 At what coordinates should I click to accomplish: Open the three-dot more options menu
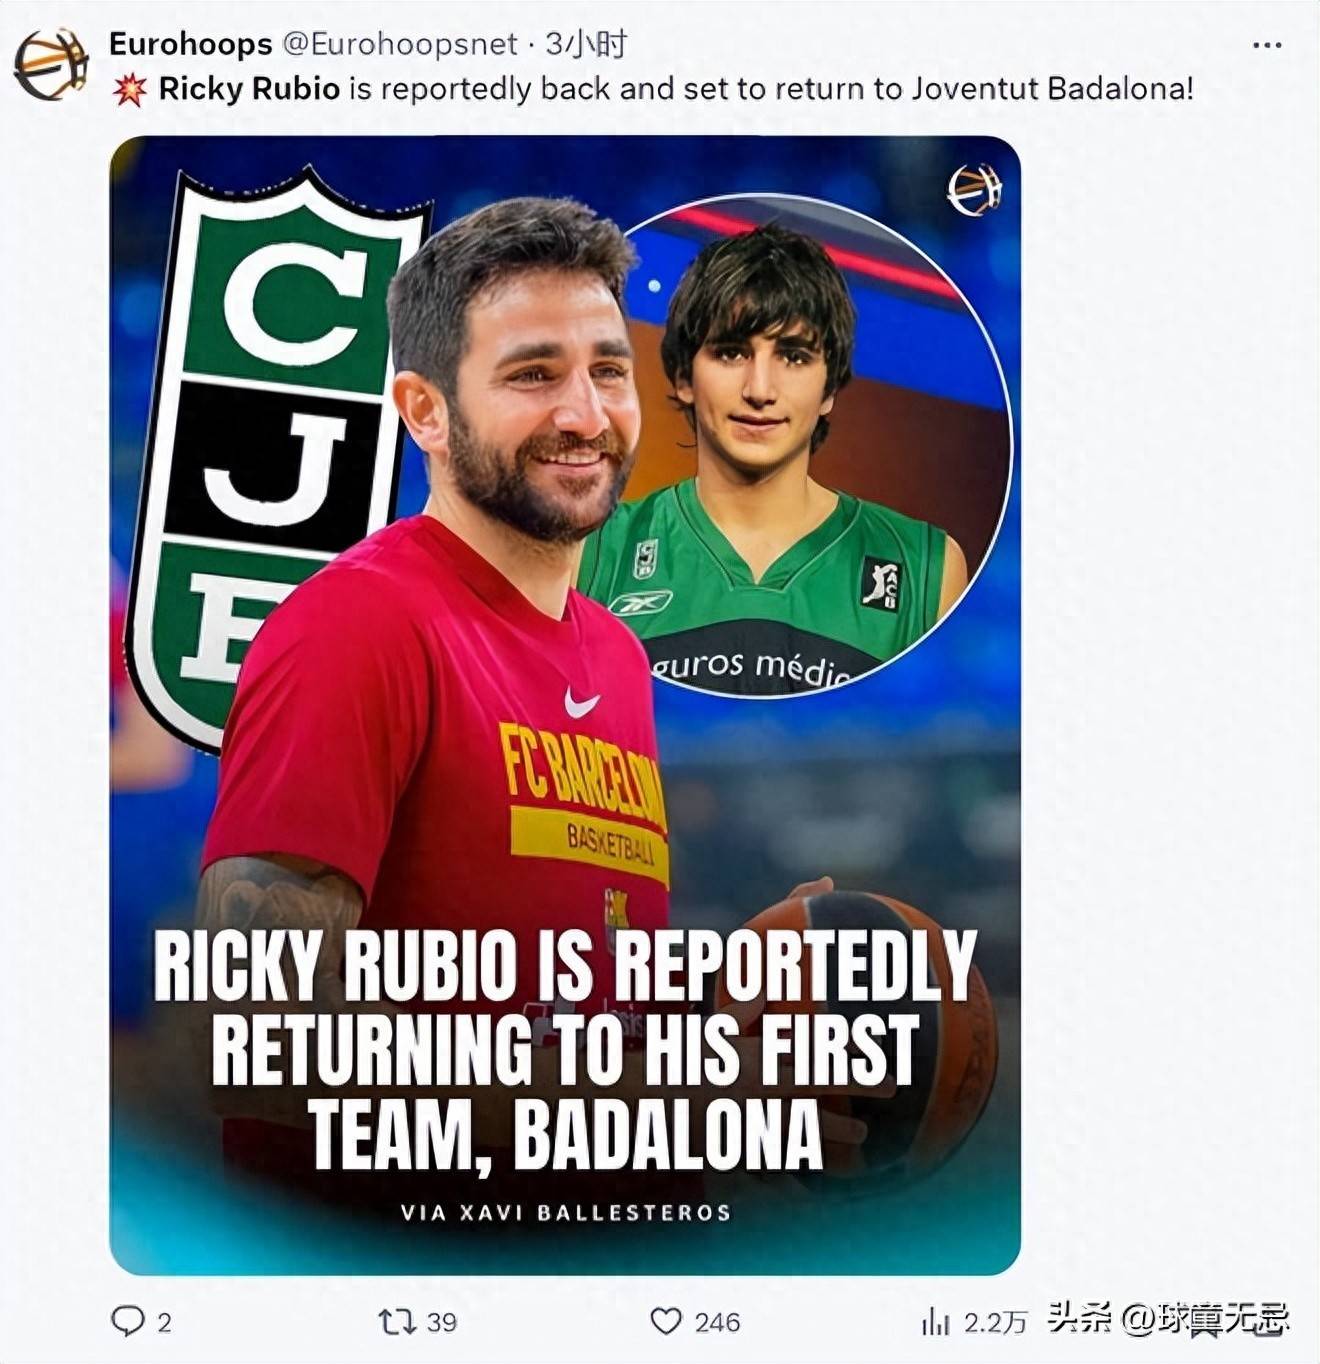[1267, 45]
